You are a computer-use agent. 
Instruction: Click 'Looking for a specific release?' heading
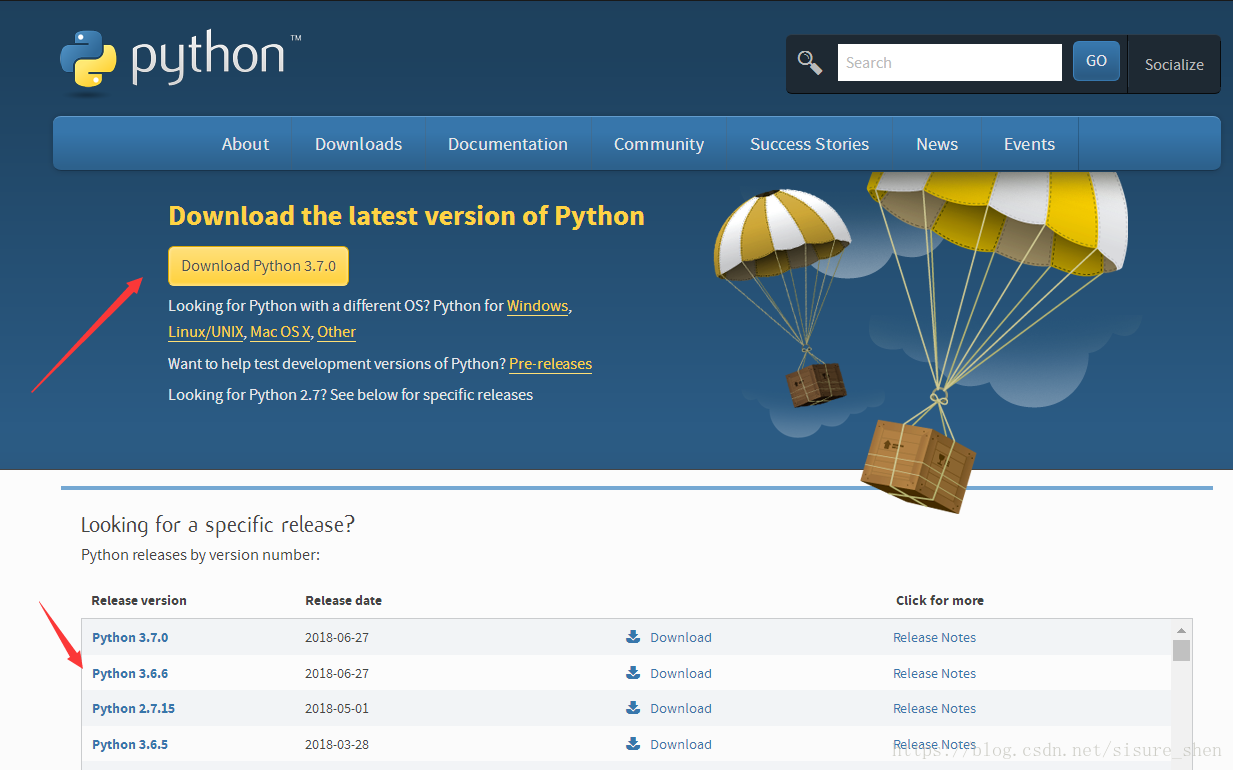[218, 524]
